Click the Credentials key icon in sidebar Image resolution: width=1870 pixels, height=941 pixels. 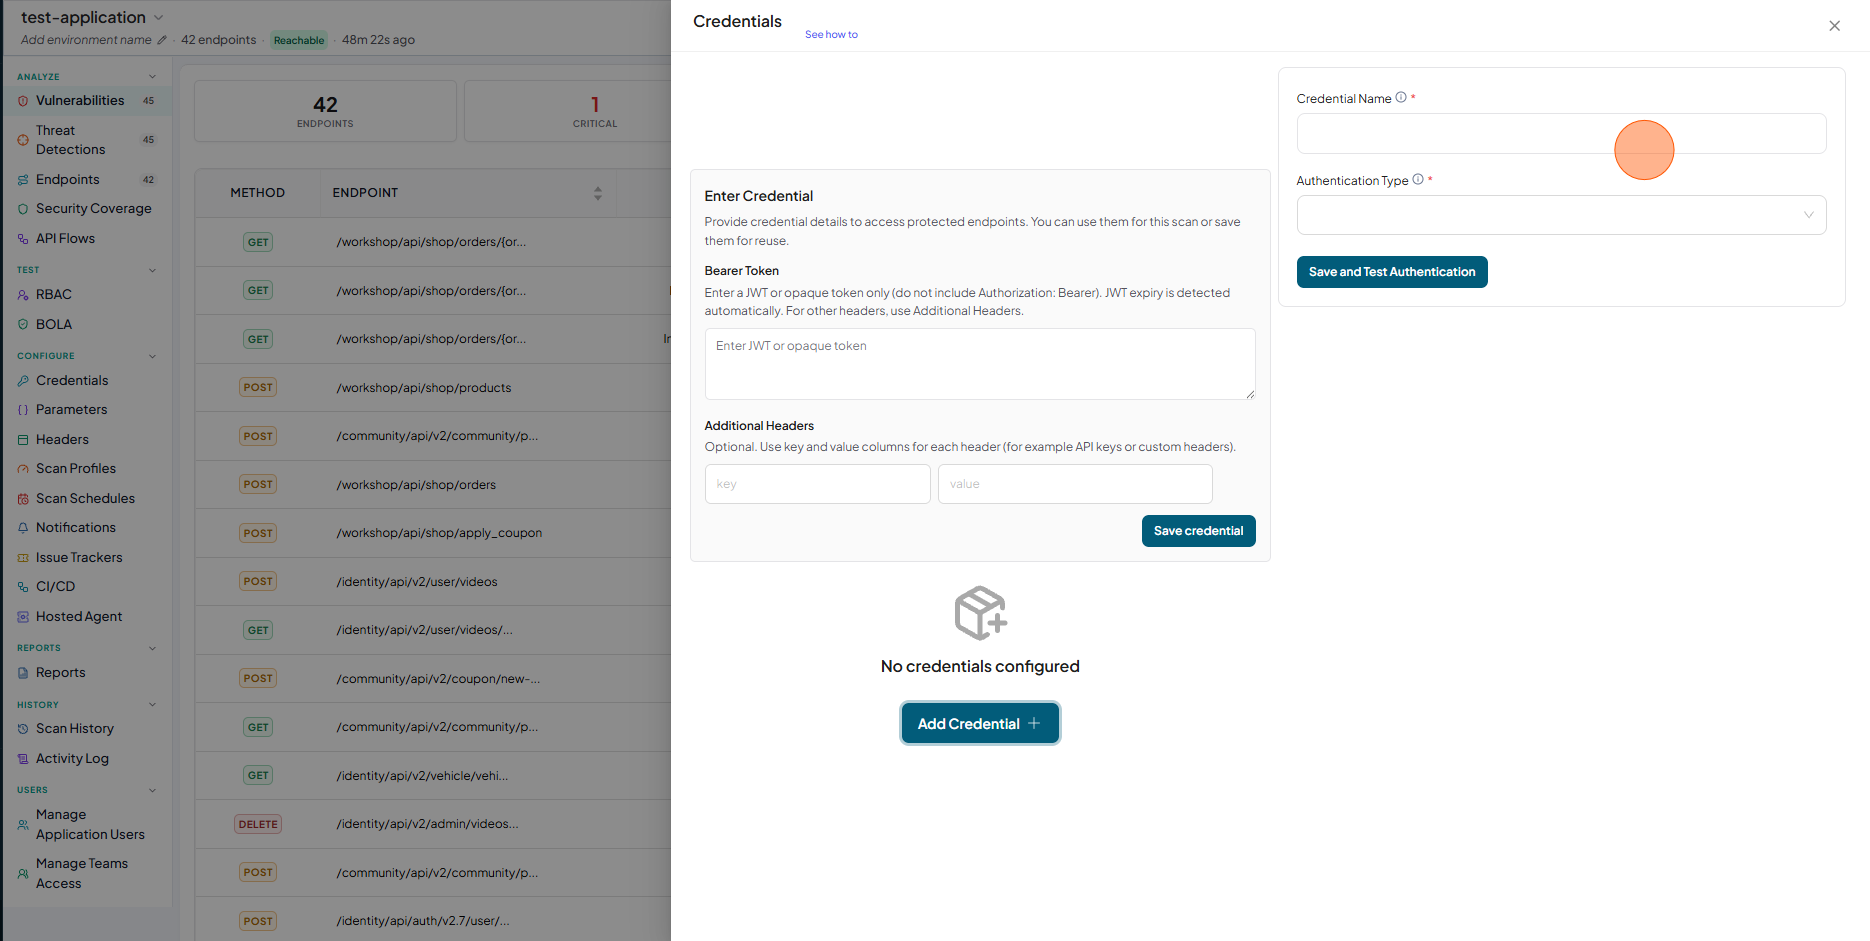[x=23, y=381]
